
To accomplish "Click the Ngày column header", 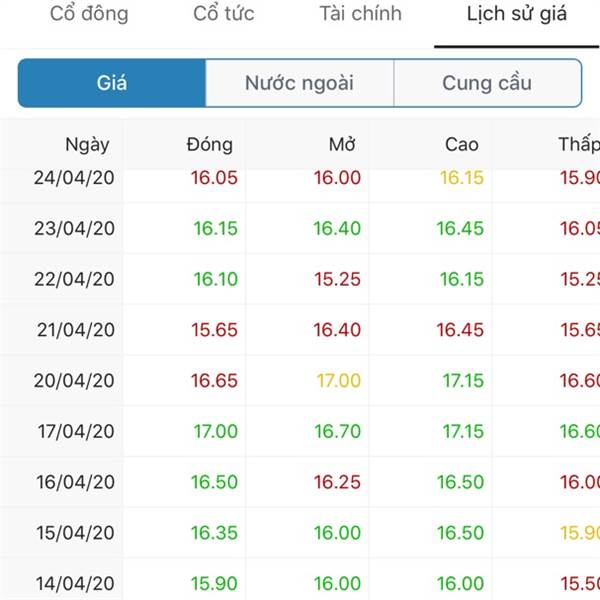I will click(87, 145).
